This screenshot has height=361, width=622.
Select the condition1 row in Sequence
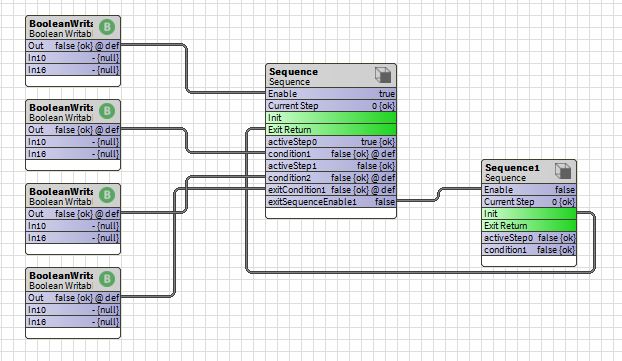331,154
